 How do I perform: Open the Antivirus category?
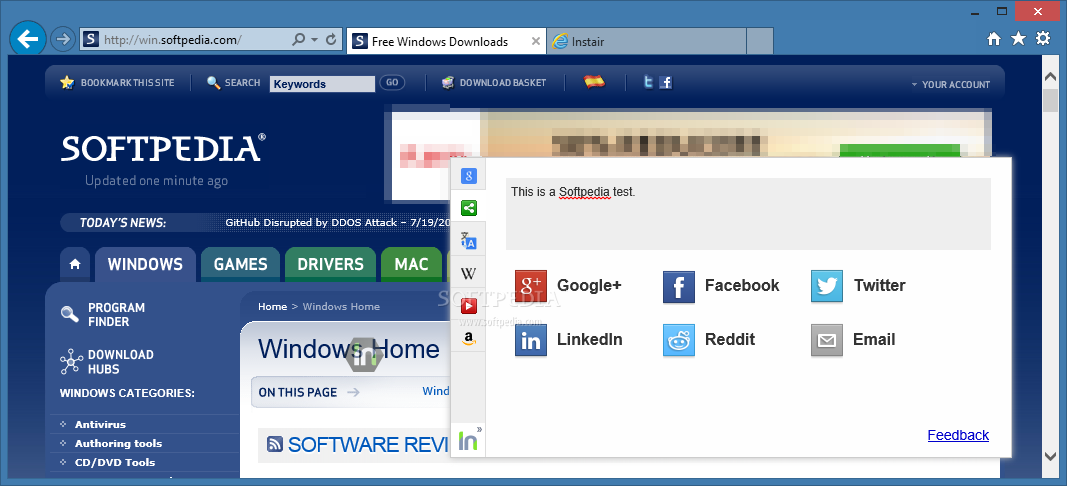100,424
